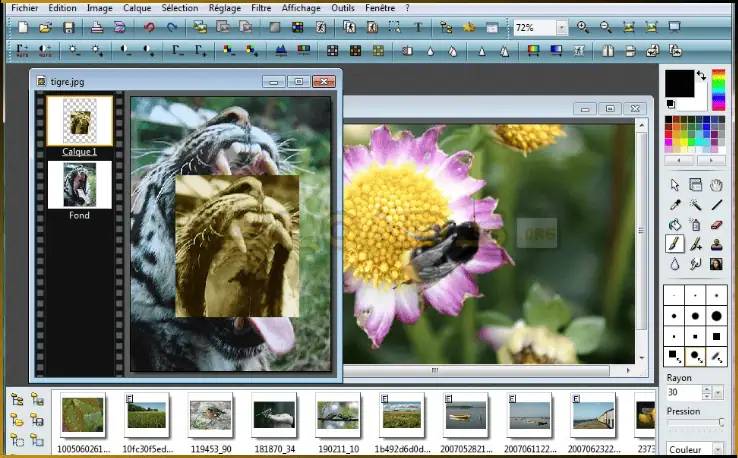The image size is (738, 458).
Task: Open the Sélection menu
Action: click(179, 8)
